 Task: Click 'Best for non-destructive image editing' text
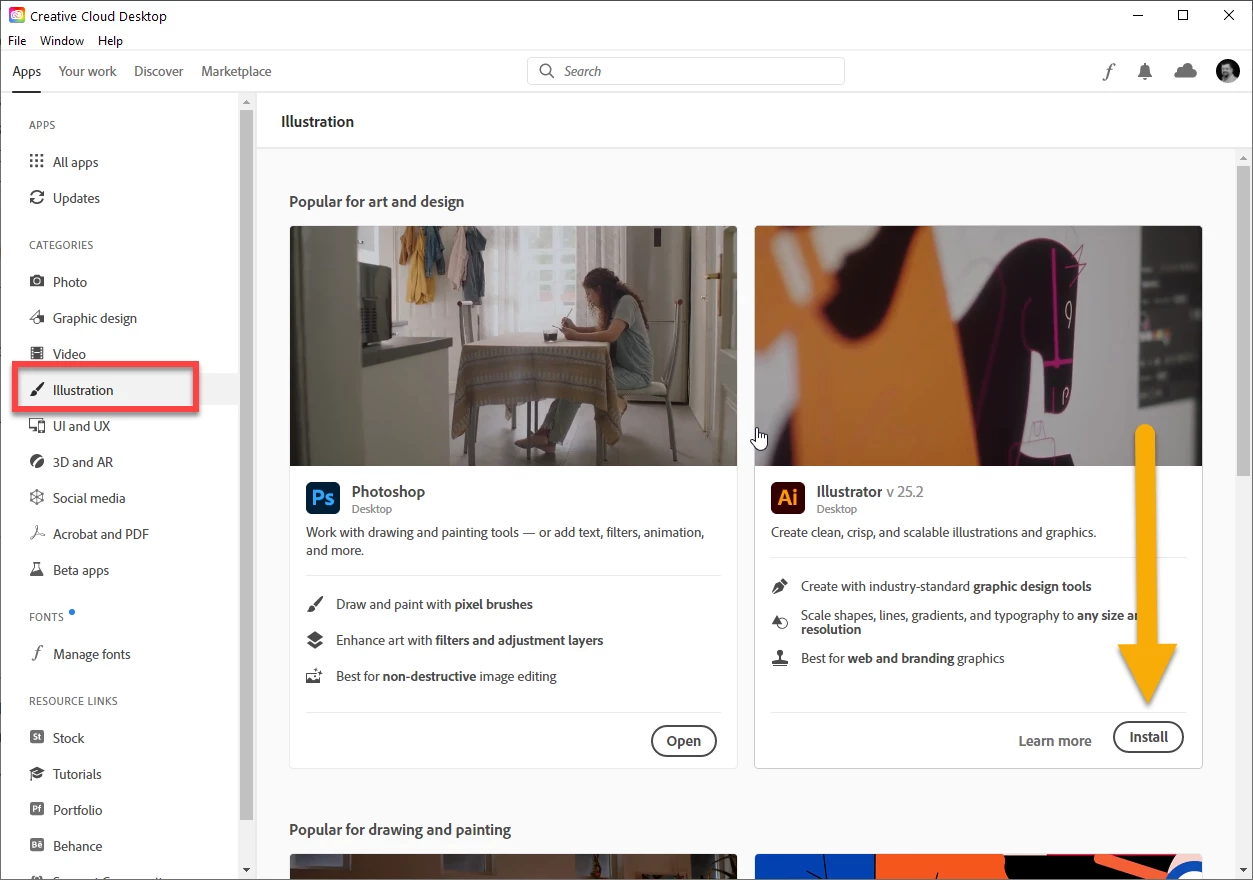coord(446,676)
